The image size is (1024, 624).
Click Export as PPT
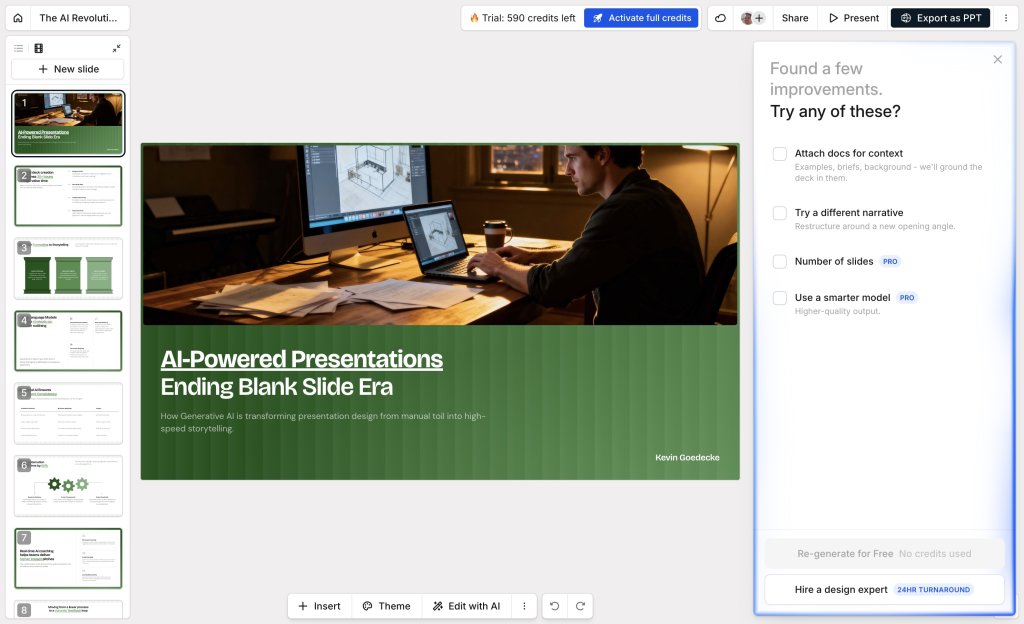[x=940, y=18]
